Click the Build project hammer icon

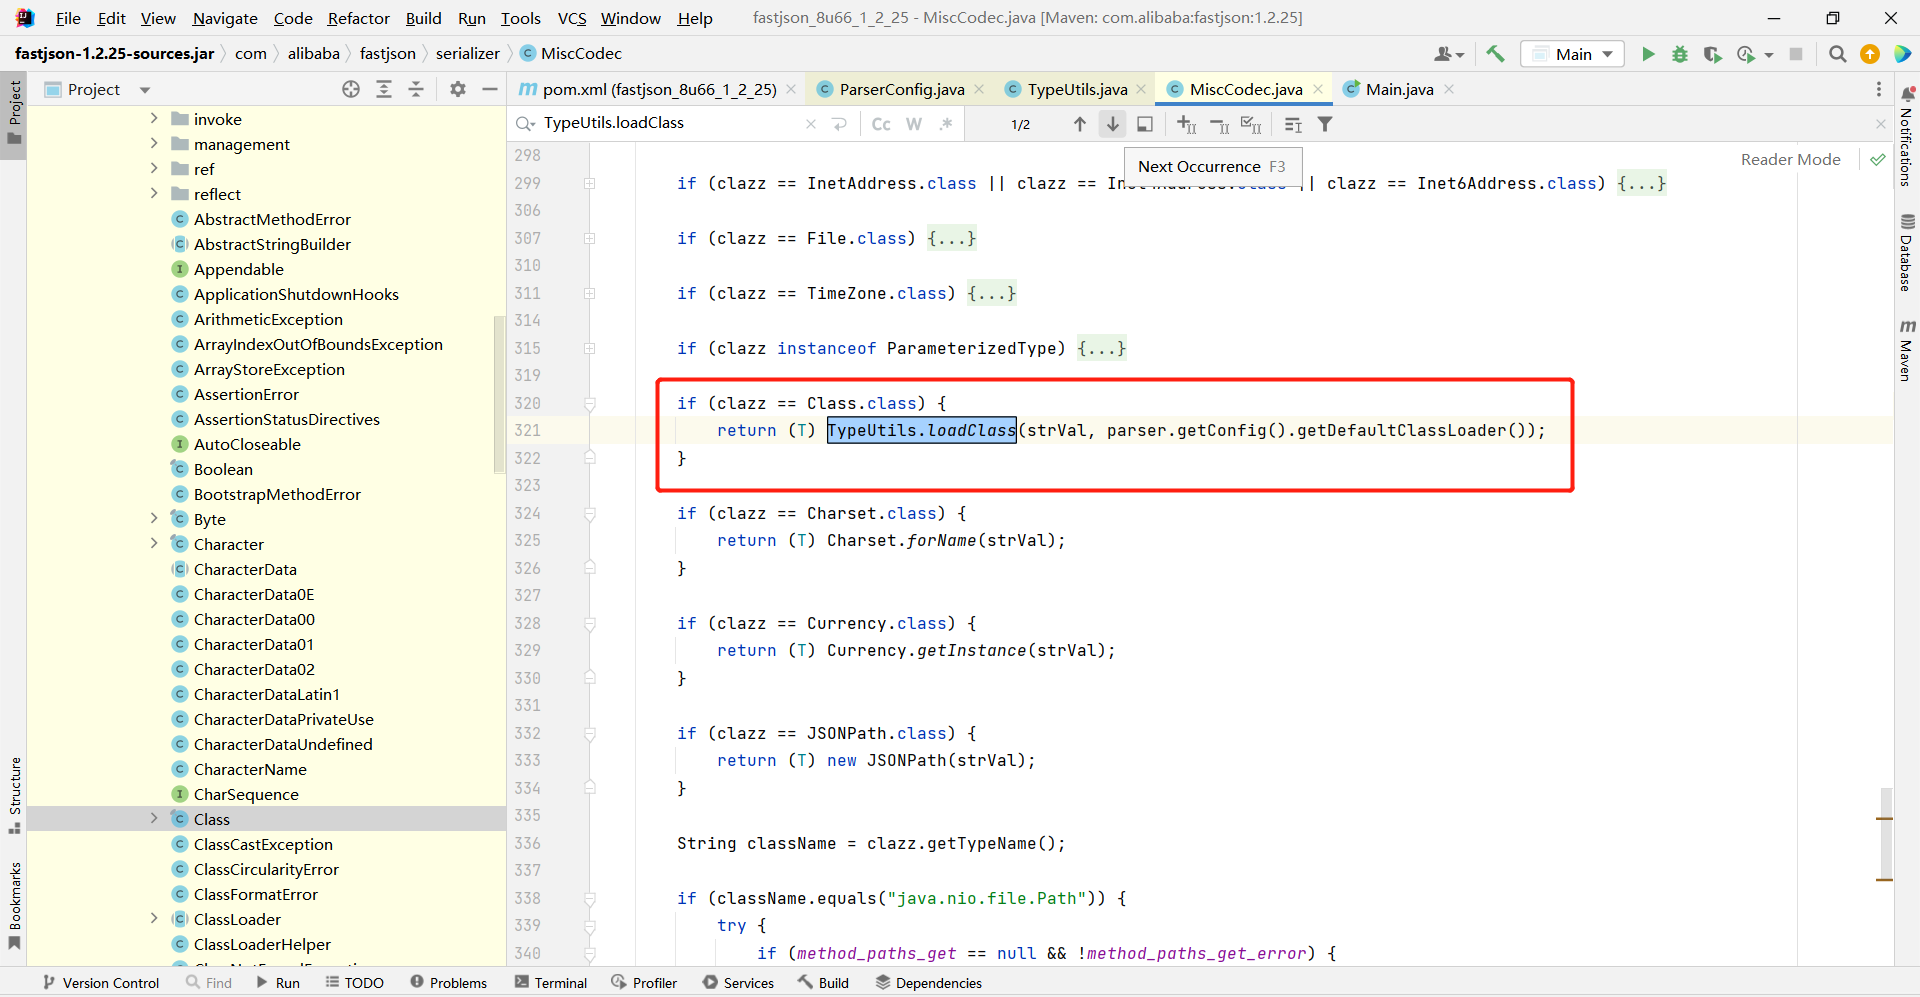pos(1495,54)
